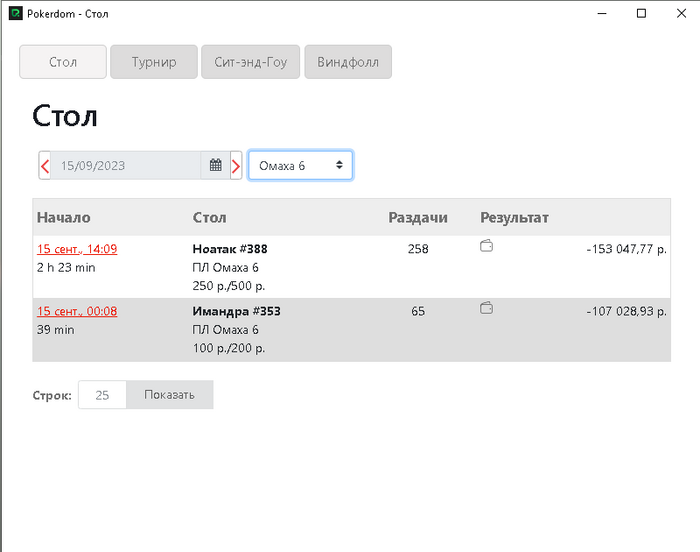Click stakes text 250 р./500 р.
The width and height of the screenshot is (700, 552).
click(229, 286)
